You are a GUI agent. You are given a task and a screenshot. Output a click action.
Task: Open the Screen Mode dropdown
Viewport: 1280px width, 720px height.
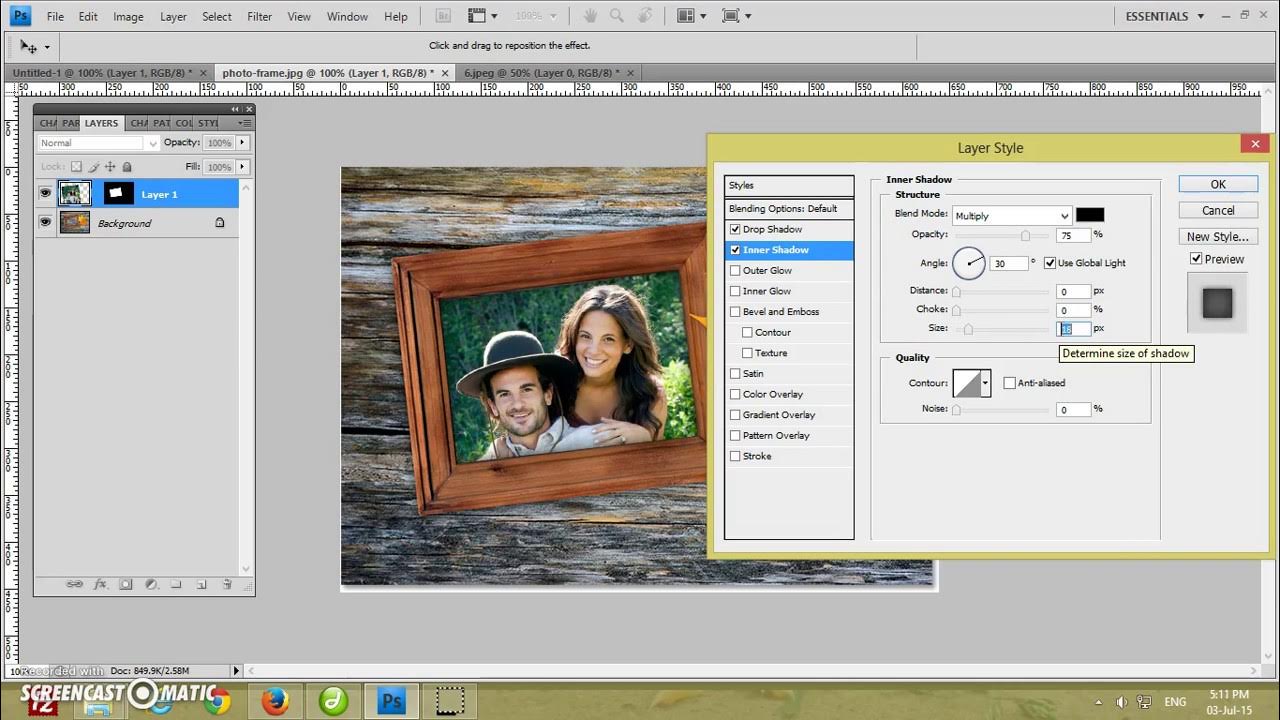click(x=736, y=16)
